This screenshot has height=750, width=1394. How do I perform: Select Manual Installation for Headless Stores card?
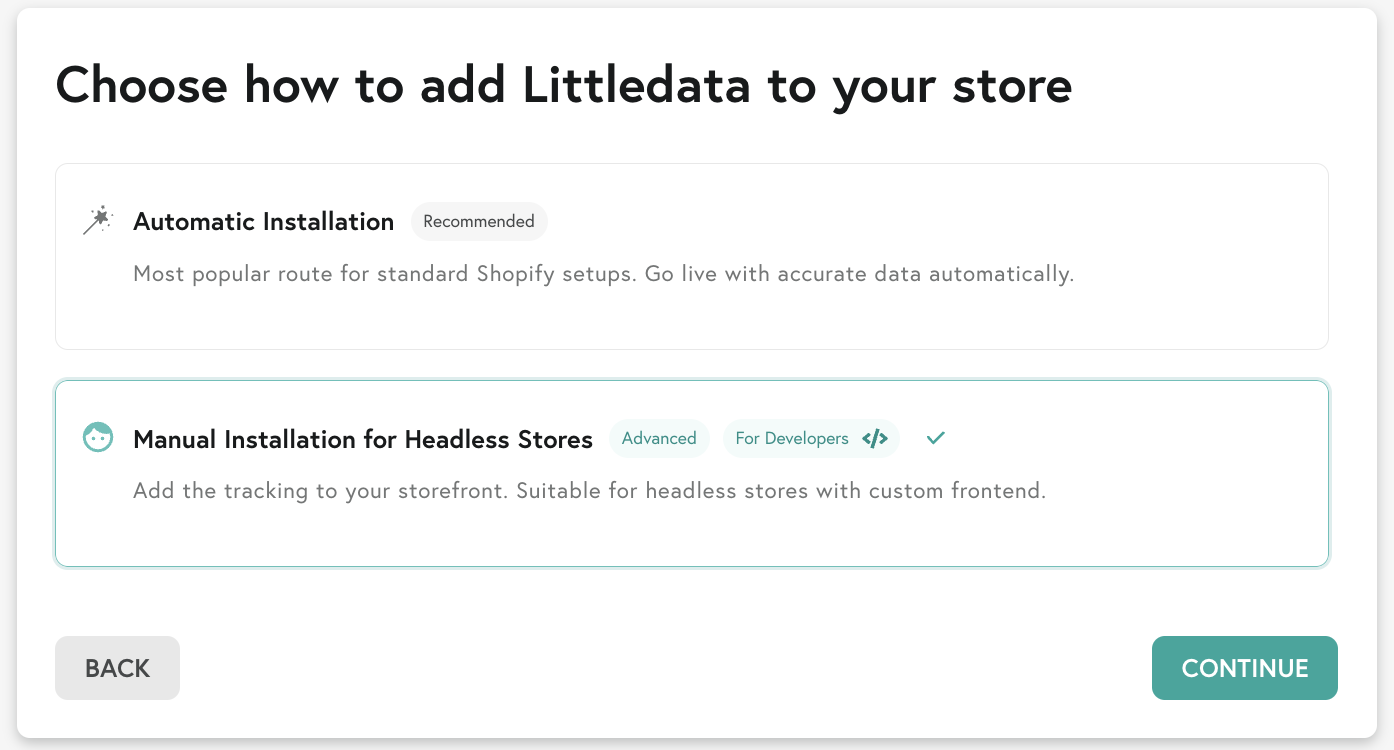(691, 473)
